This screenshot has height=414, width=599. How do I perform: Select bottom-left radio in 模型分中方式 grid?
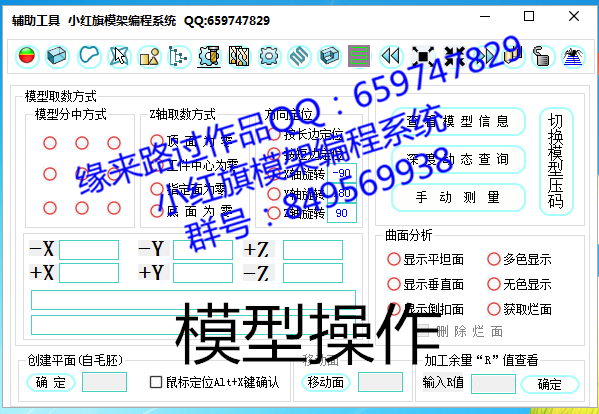pos(50,208)
